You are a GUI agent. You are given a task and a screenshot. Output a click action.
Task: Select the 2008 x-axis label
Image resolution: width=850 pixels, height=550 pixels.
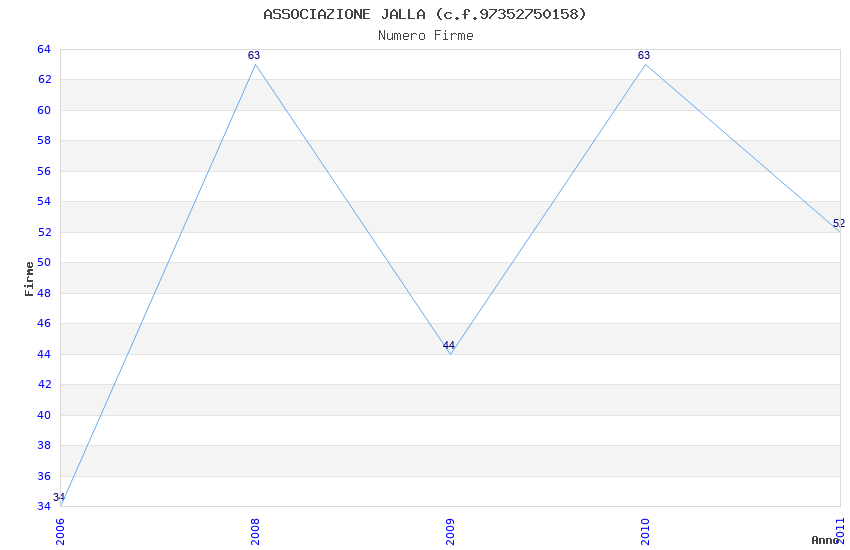pos(255,532)
